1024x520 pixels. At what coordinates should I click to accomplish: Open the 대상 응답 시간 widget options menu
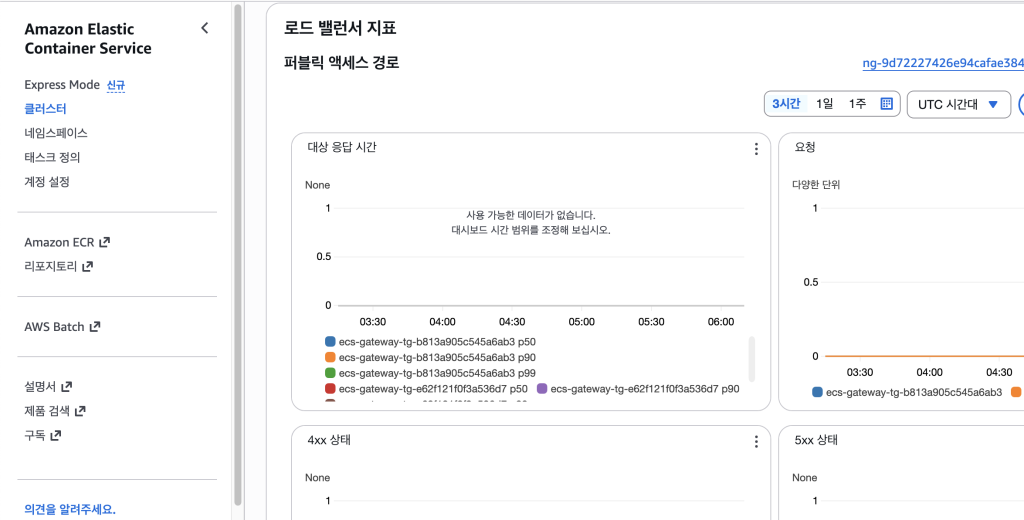756,149
